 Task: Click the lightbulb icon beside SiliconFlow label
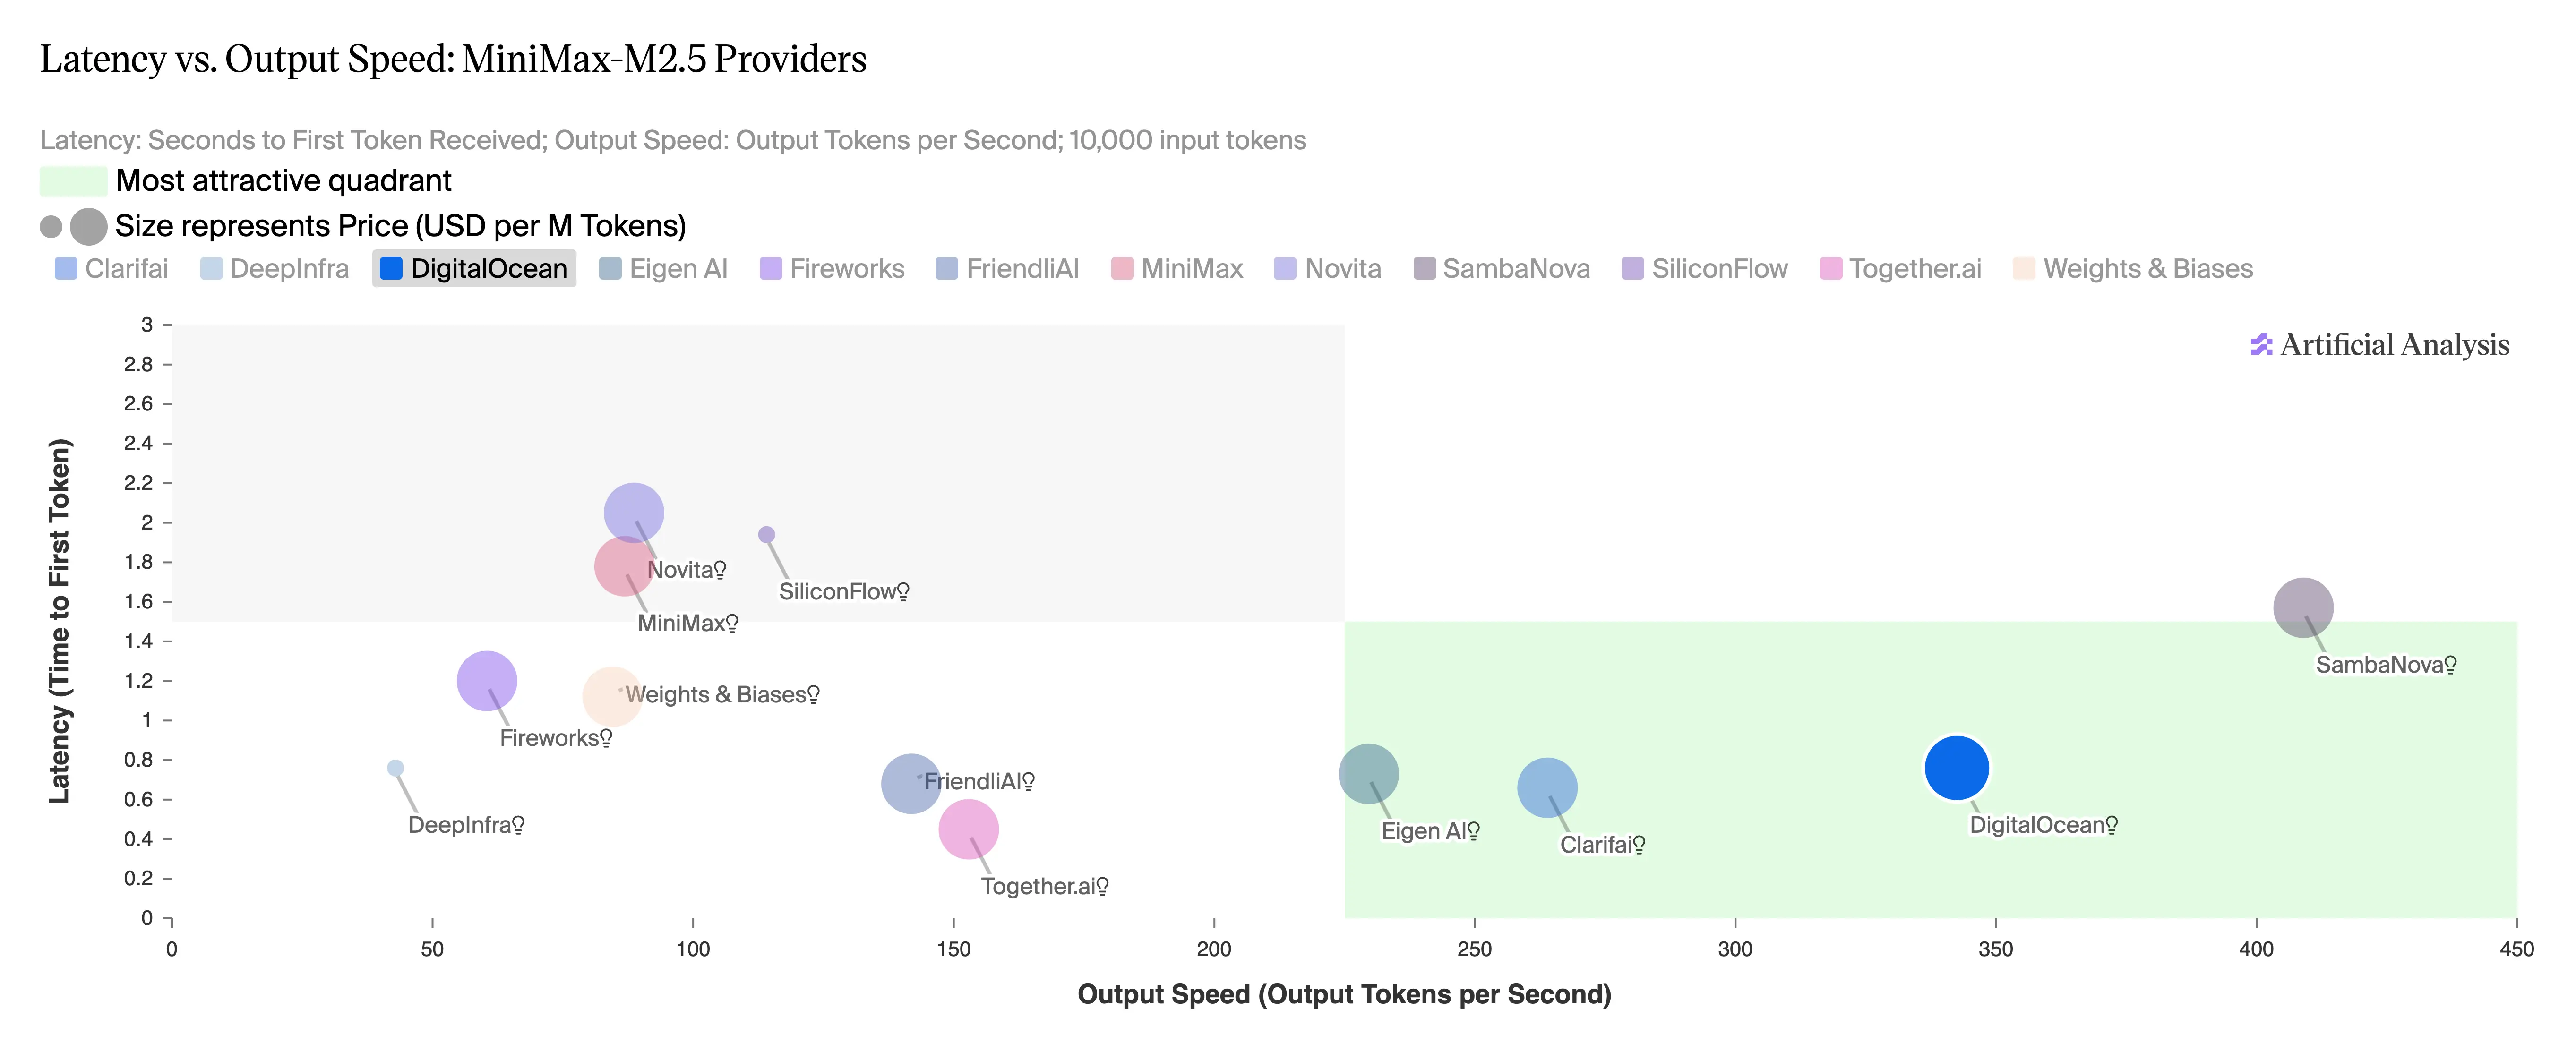tap(903, 592)
